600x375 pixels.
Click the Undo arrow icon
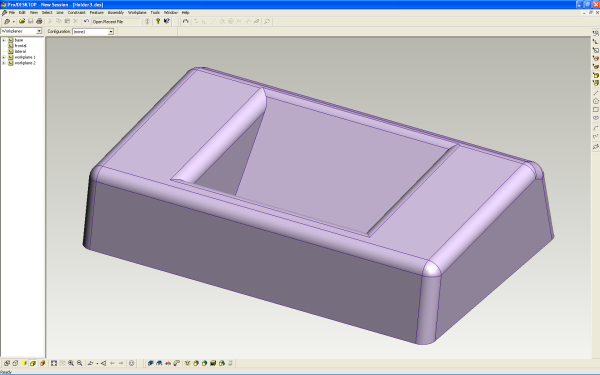pyautogui.click(x=86, y=21)
